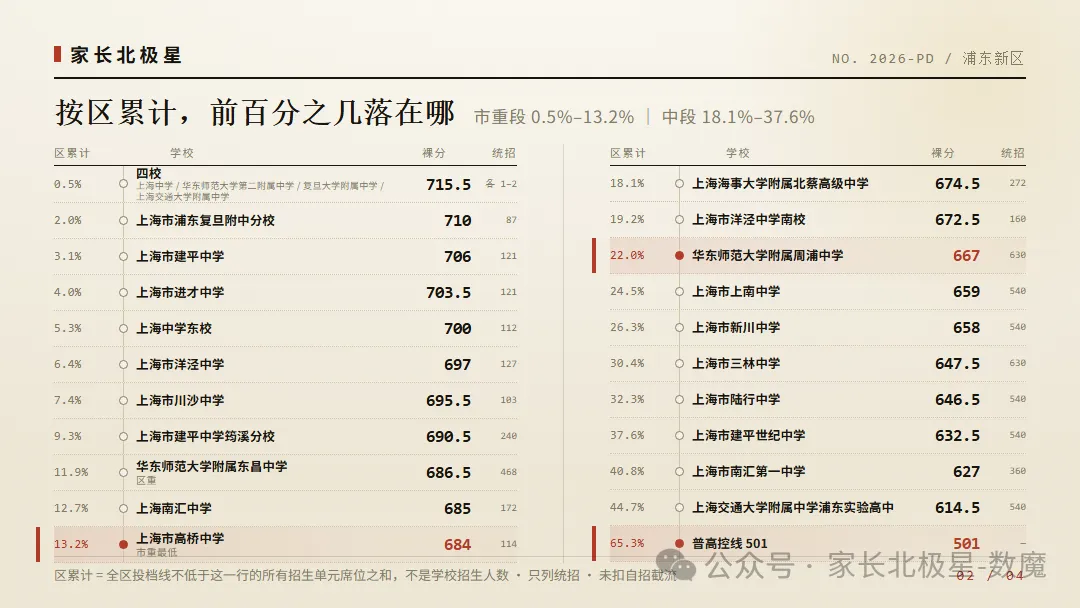Select 上海市南汇第一中学 school name
This screenshot has width=1080, height=608.
[x=749, y=472]
